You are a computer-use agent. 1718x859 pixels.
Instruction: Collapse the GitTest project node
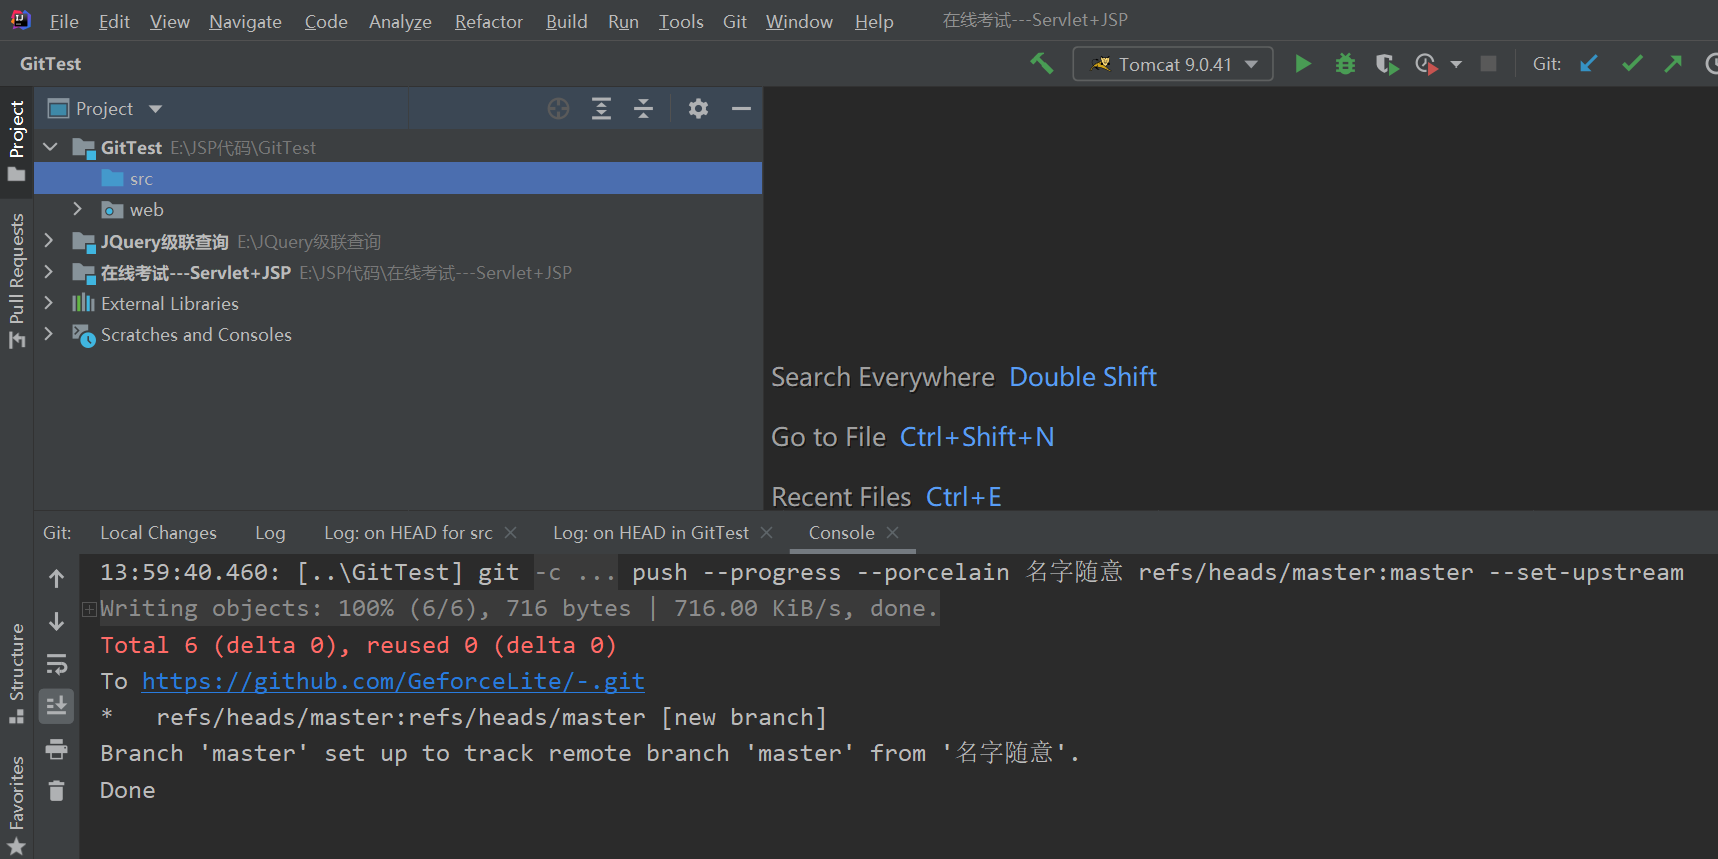pos(50,147)
